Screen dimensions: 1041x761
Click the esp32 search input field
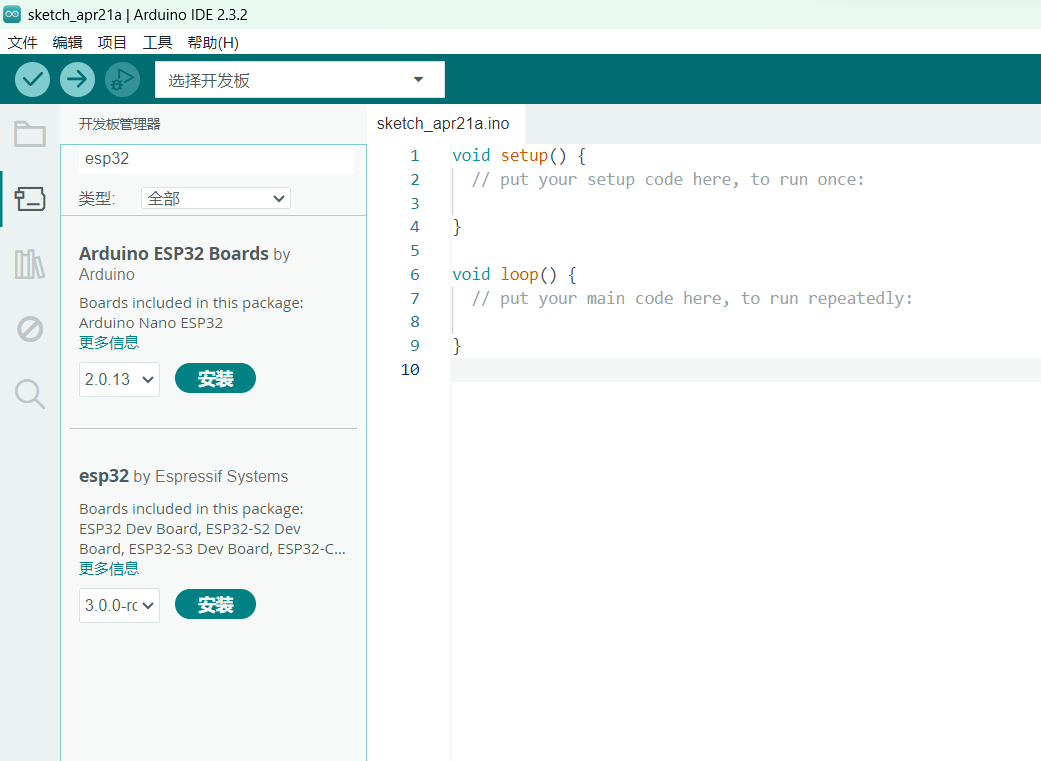(216, 159)
